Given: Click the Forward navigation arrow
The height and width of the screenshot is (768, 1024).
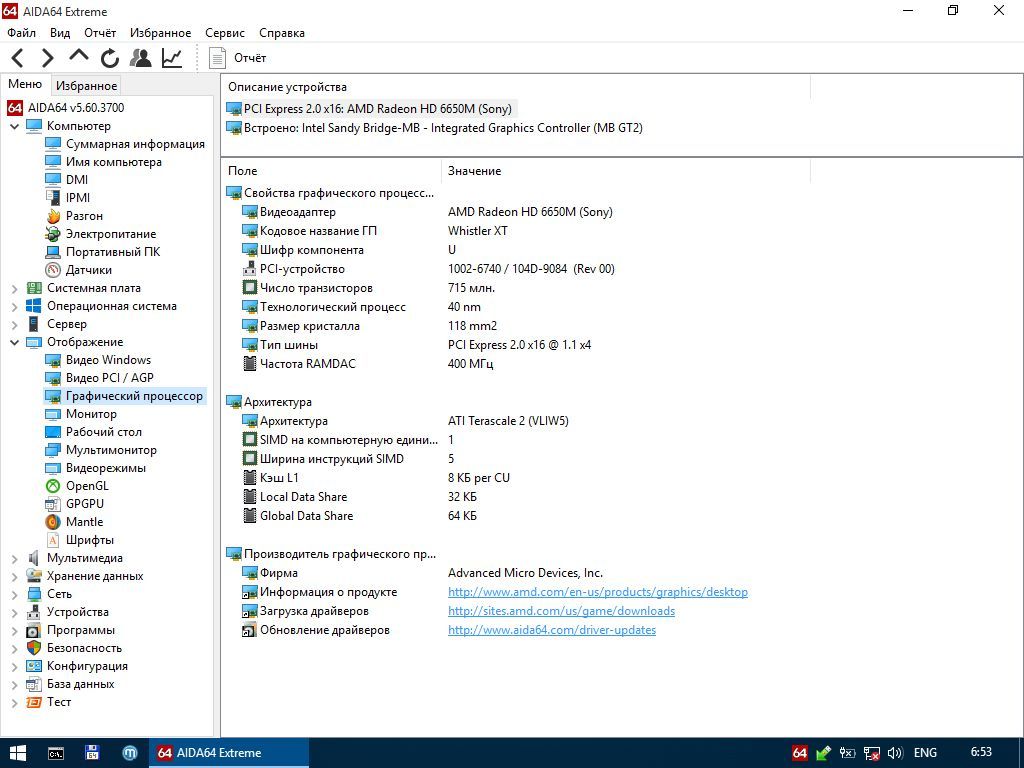Looking at the screenshot, I should pyautogui.click(x=48, y=58).
